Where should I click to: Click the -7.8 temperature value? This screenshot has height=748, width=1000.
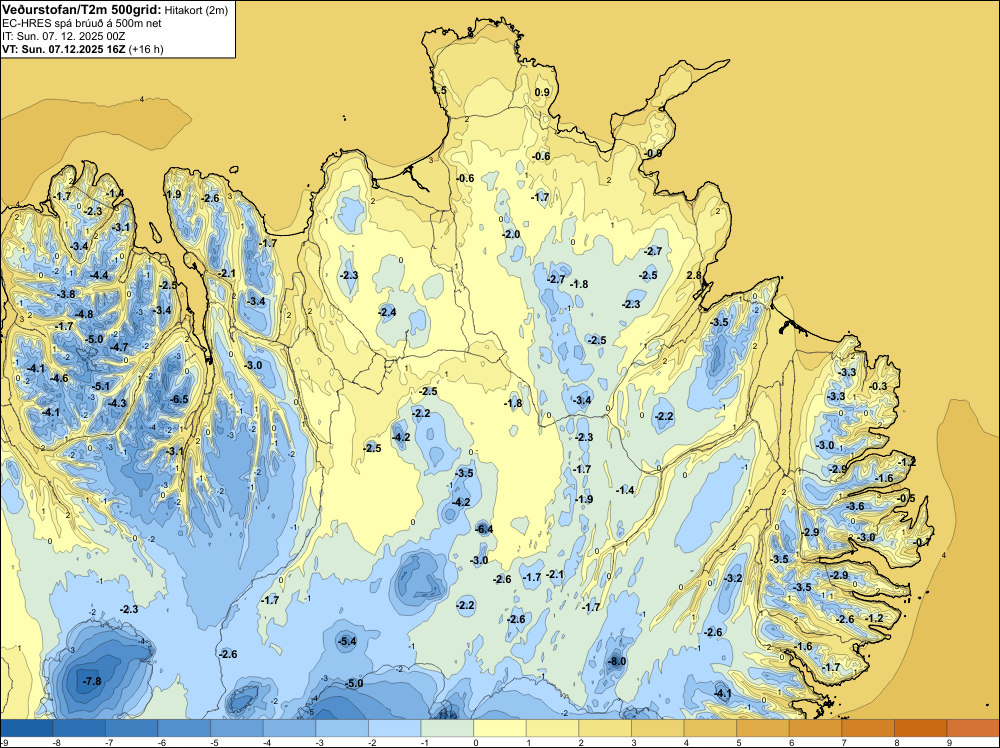92,681
